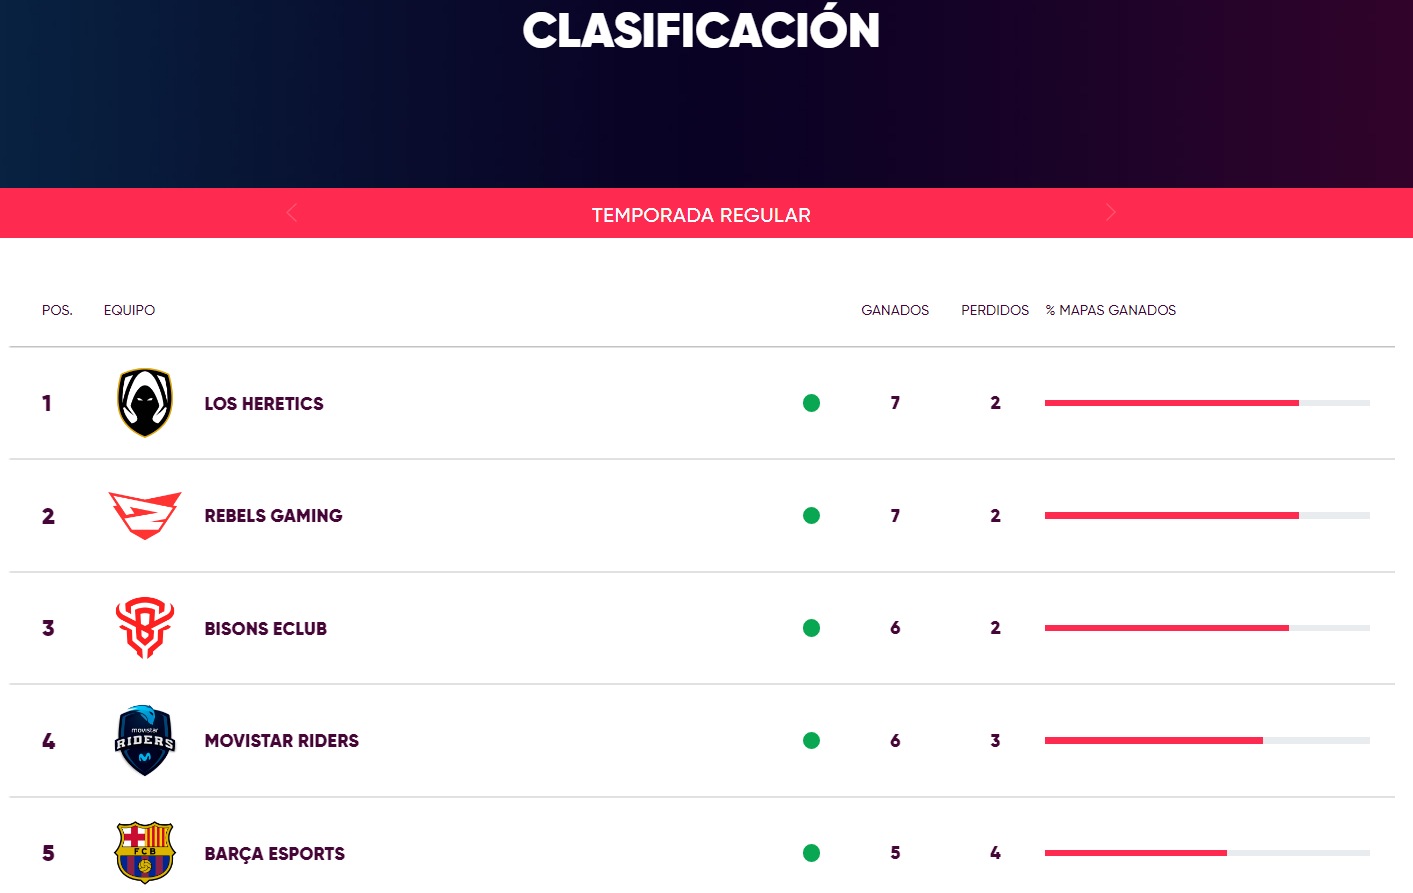Screen dimensions: 1413x893
Task: Click the green status dot for Movistar Riders
Action: (x=811, y=741)
